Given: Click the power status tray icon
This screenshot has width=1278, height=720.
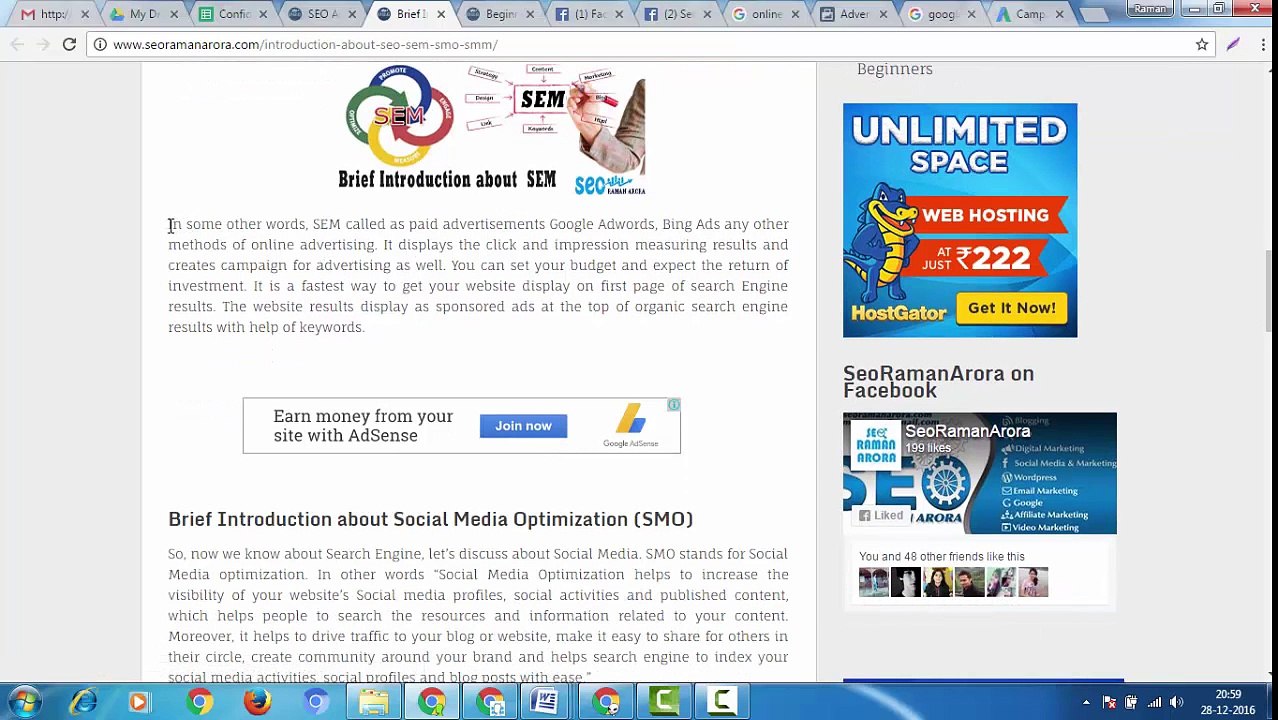Looking at the screenshot, I should point(1131,702).
